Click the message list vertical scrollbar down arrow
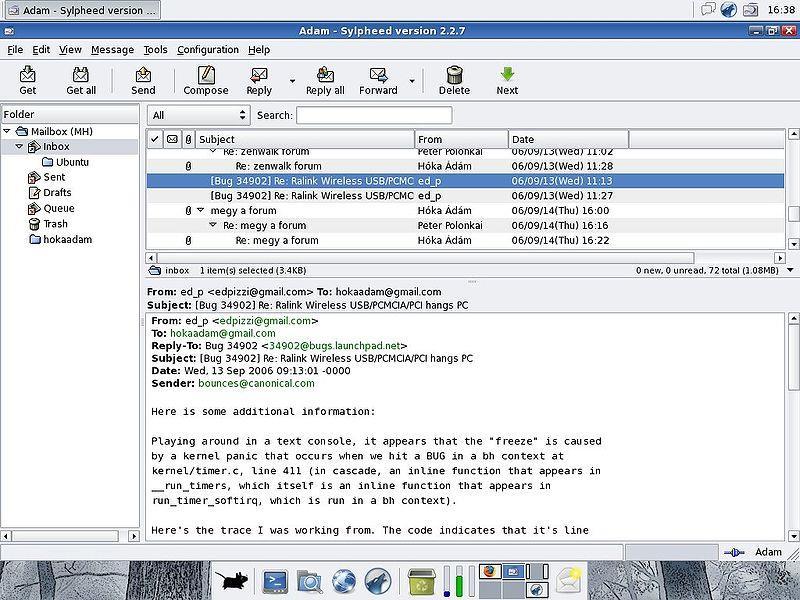Image resolution: width=800 pixels, height=600 pixels. click(793, 243)
